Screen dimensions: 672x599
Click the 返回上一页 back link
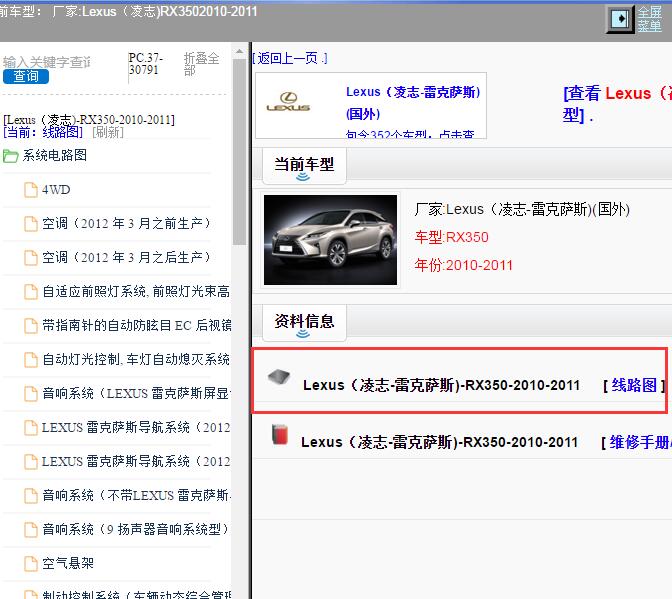click(290, 58)
